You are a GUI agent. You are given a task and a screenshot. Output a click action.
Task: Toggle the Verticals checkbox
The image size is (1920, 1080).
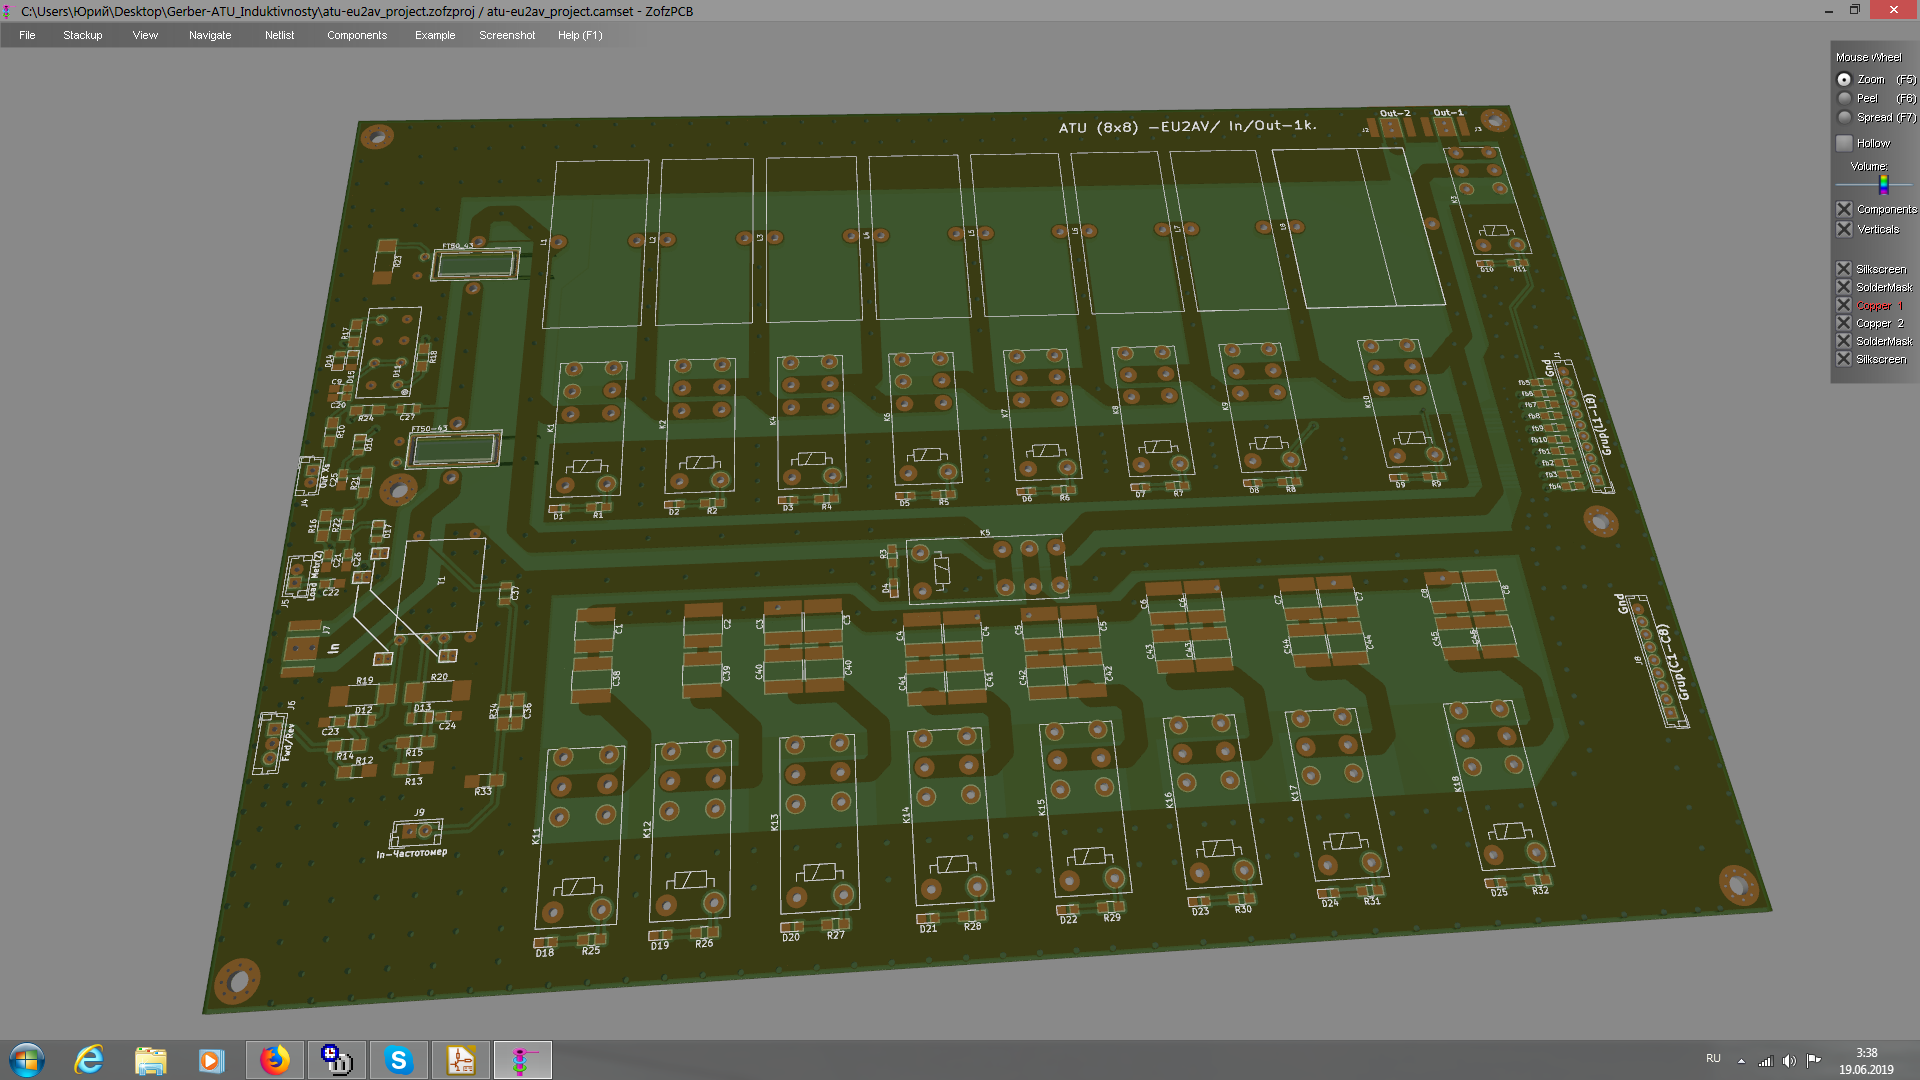point(1844,229)
